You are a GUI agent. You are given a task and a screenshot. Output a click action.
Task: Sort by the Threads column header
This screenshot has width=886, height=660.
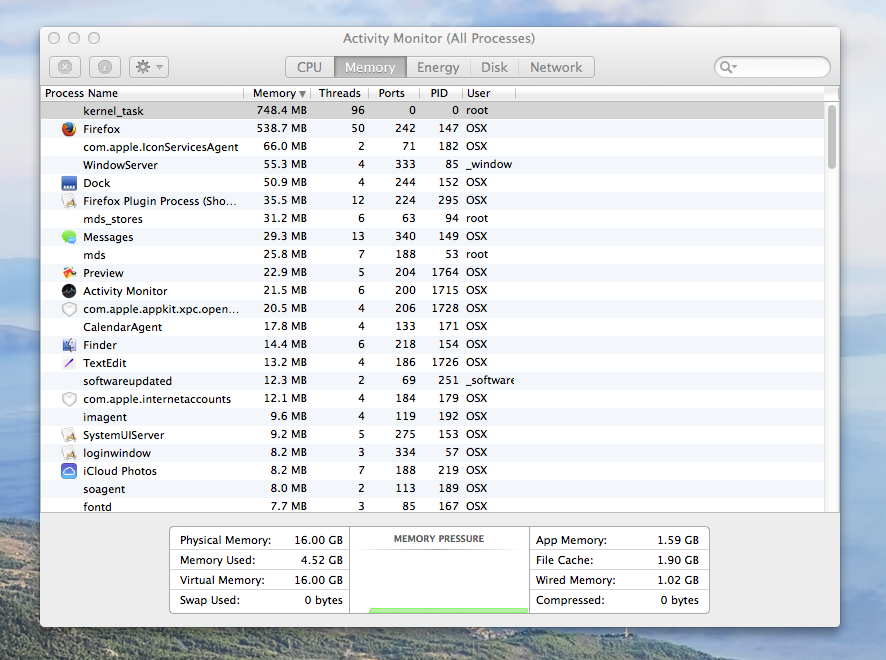pos(340,93)
